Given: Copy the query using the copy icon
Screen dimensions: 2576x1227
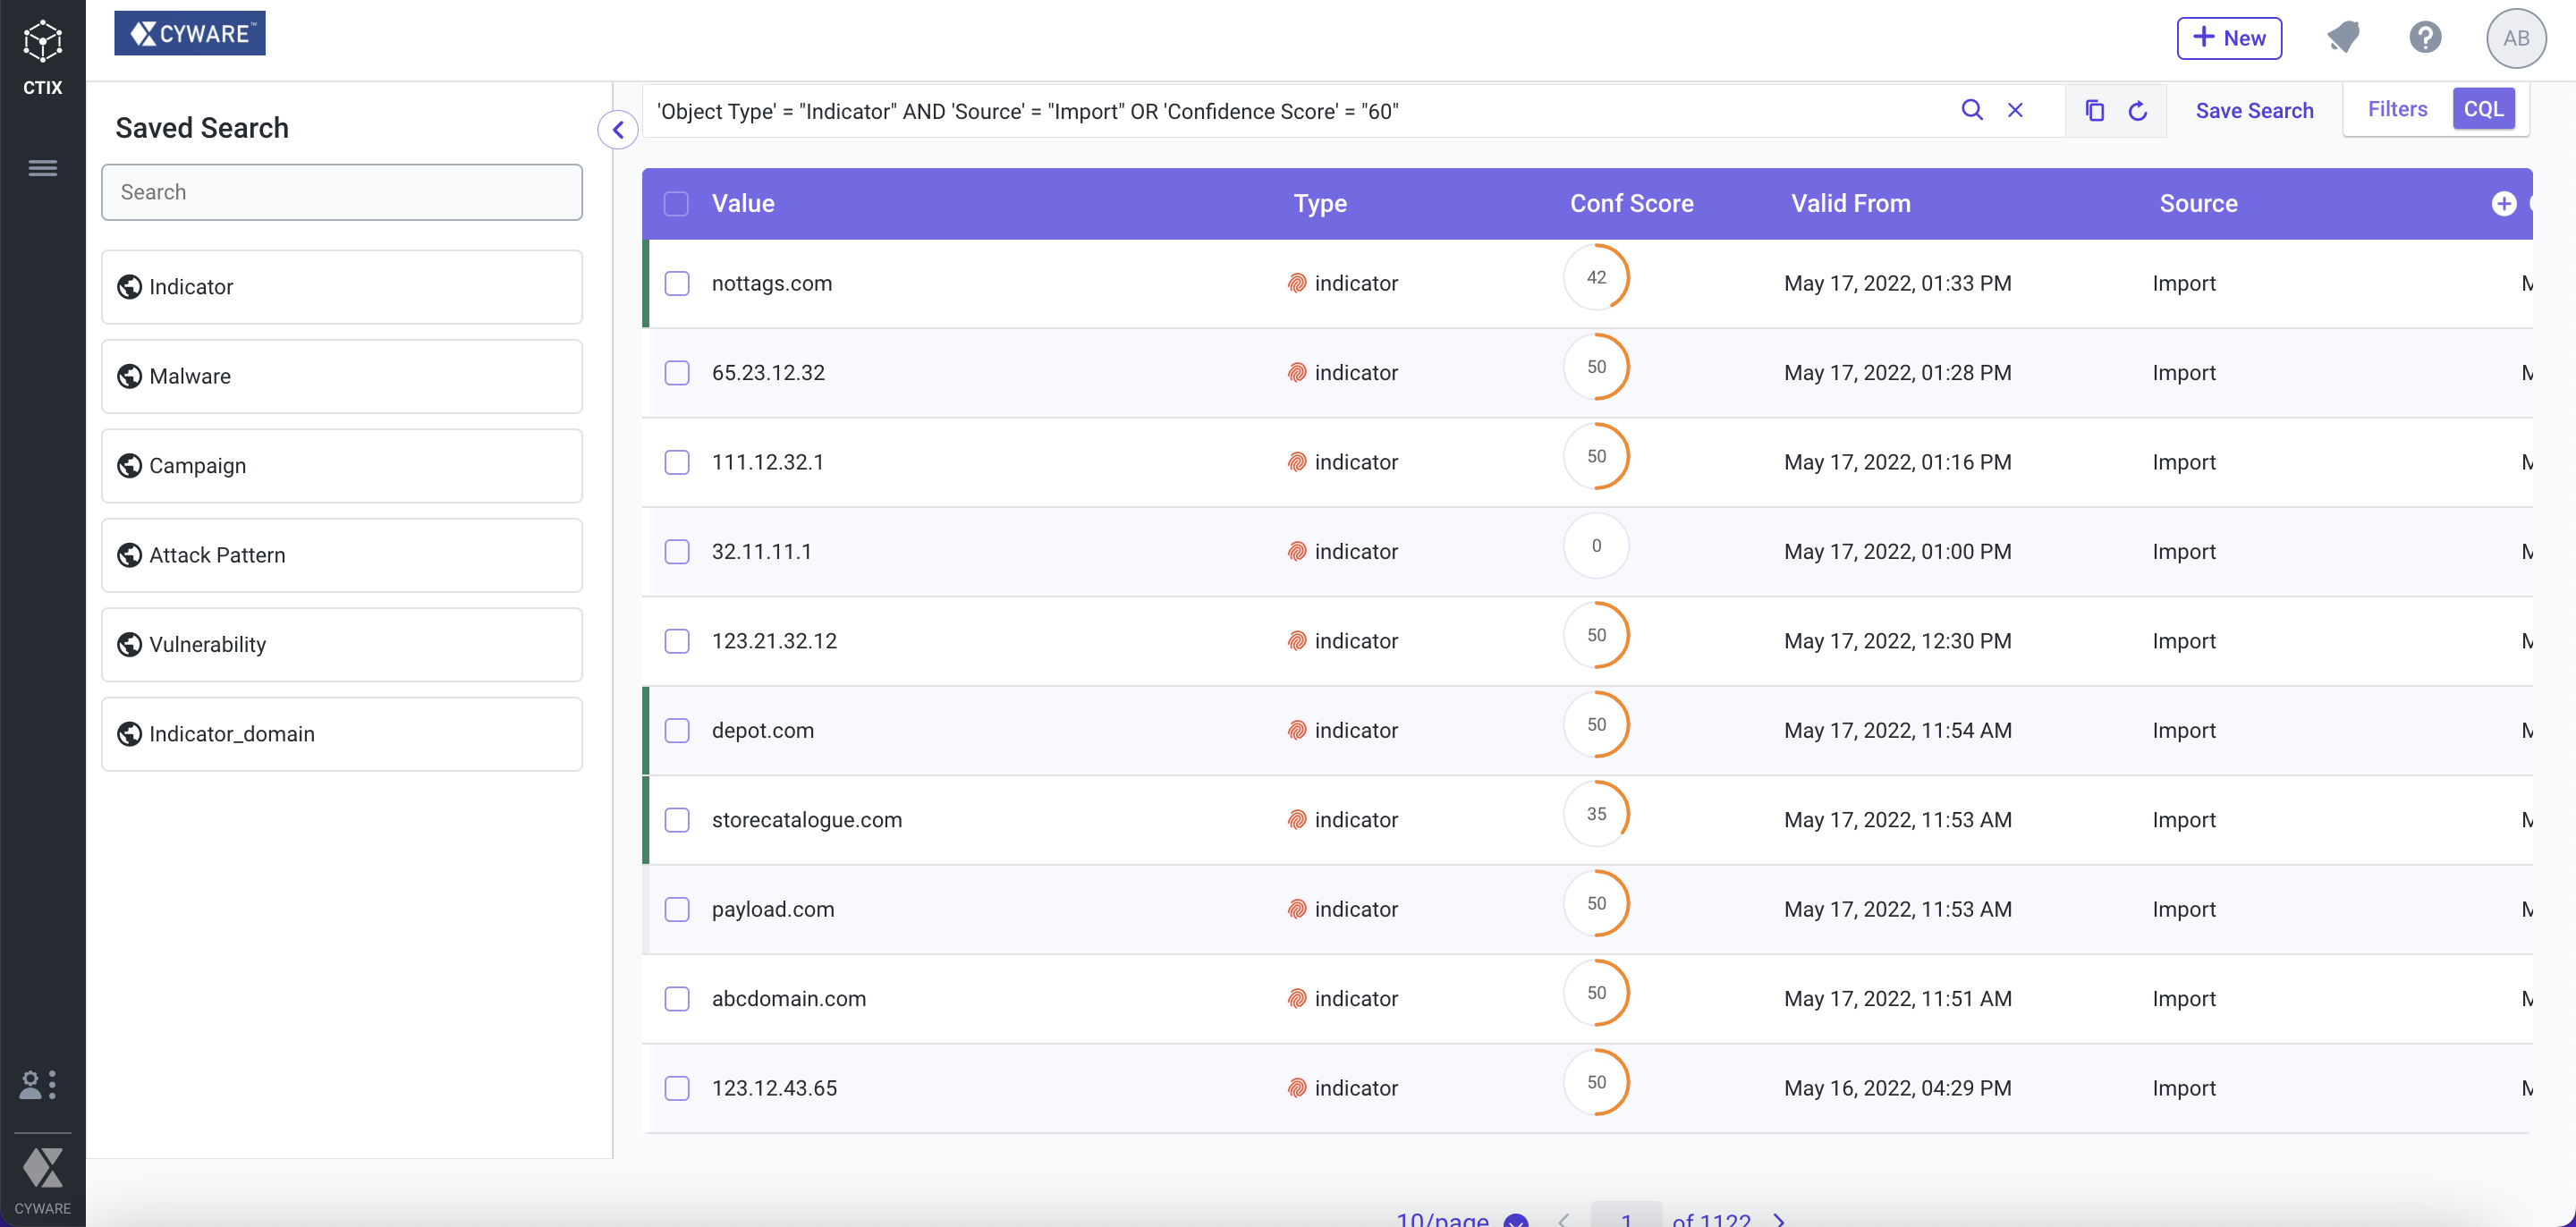Looking at the screenshot, I should coord(2094,110).
